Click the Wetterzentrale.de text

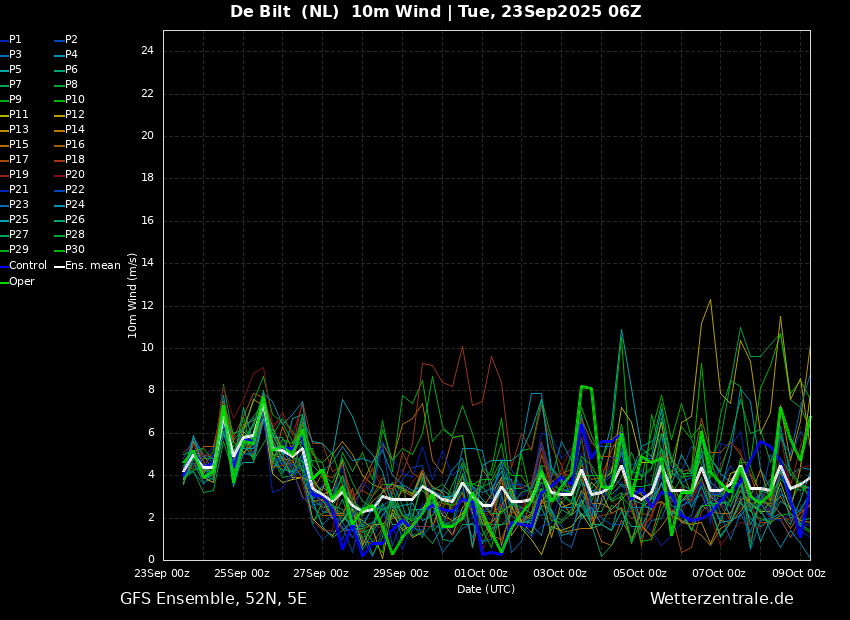coord(721,599)
